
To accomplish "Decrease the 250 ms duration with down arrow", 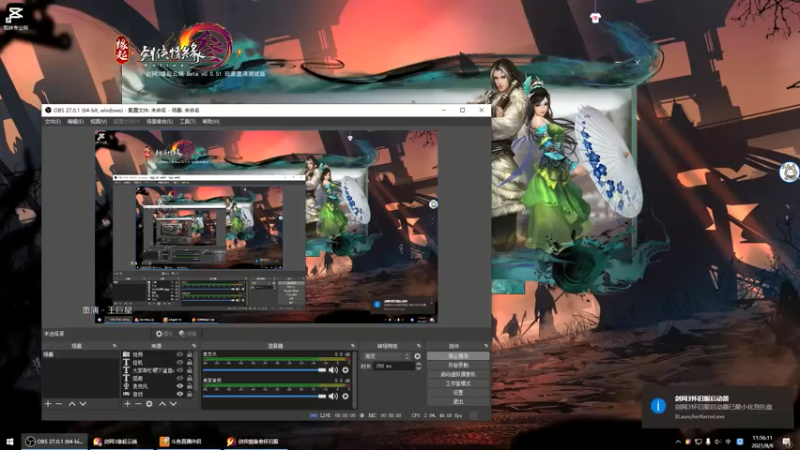I will [x=418, y=368].
